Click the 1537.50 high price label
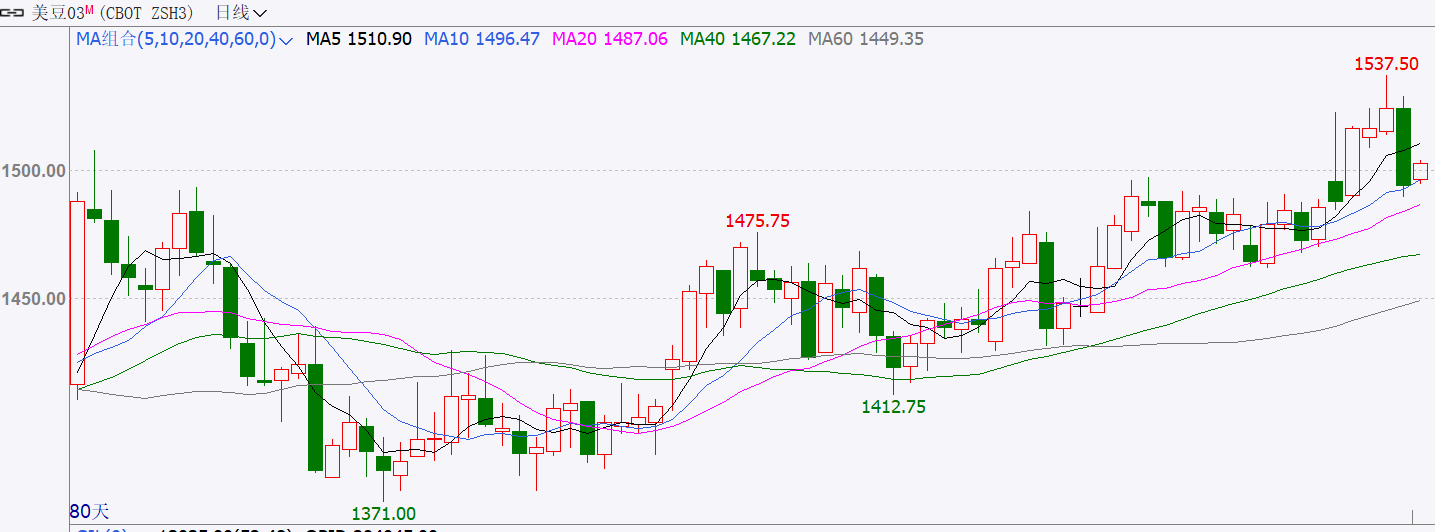Image resolution: width=1435 pixels, height=532 pixels. click(x=1386, y=64)
